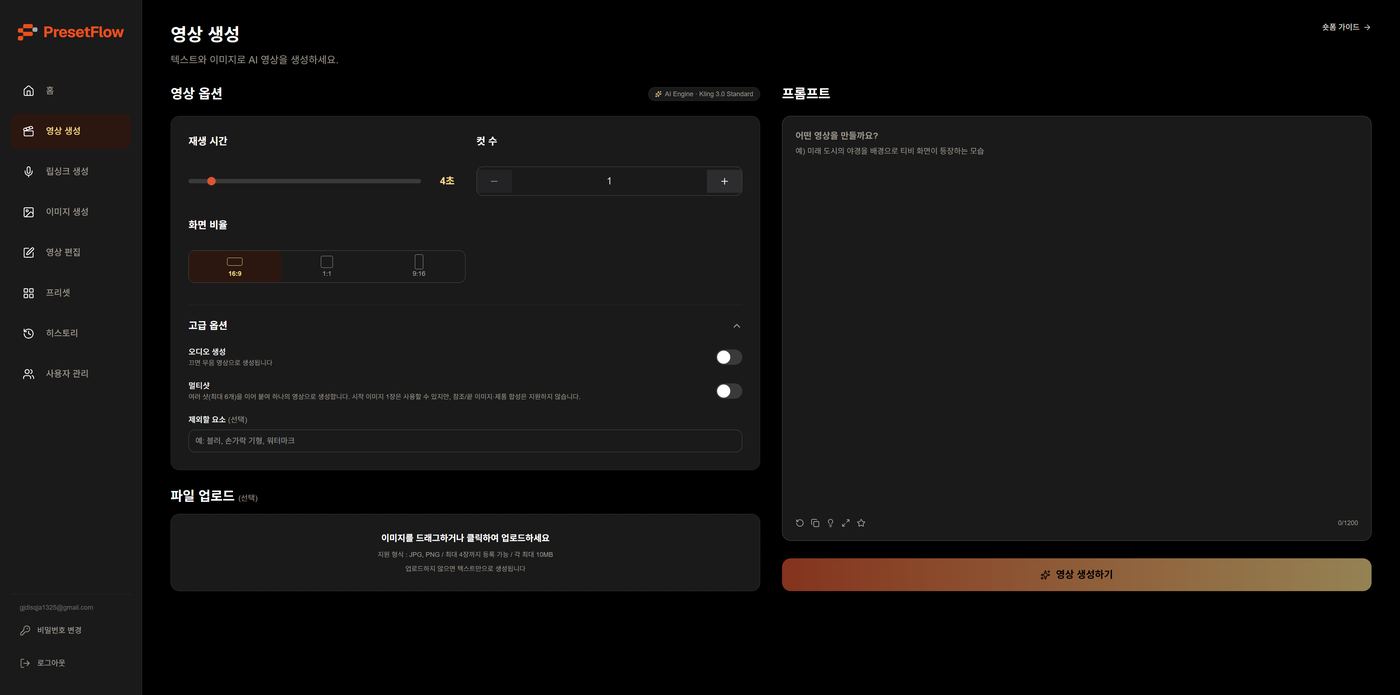Screen dimensions: 1400x695
Task: Click the copy icon under the prompt
Action: pos(815,523)
